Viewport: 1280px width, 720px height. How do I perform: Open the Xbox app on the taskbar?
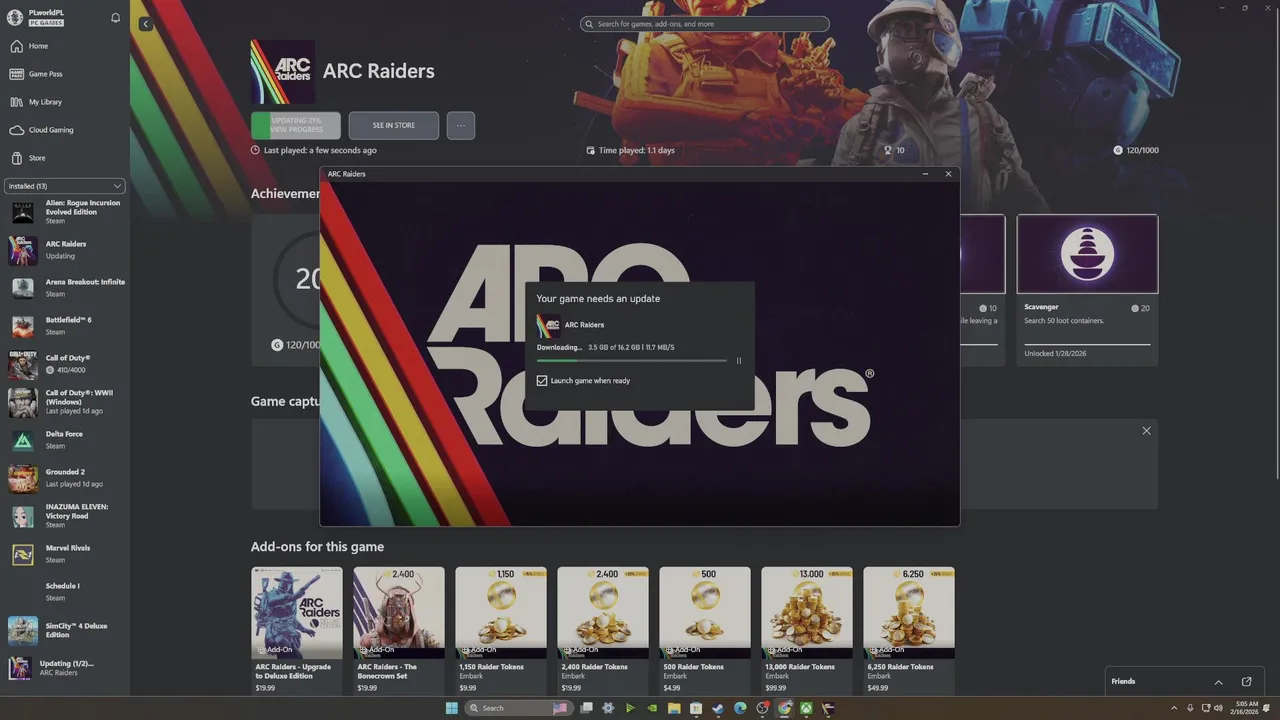[806, 708]
